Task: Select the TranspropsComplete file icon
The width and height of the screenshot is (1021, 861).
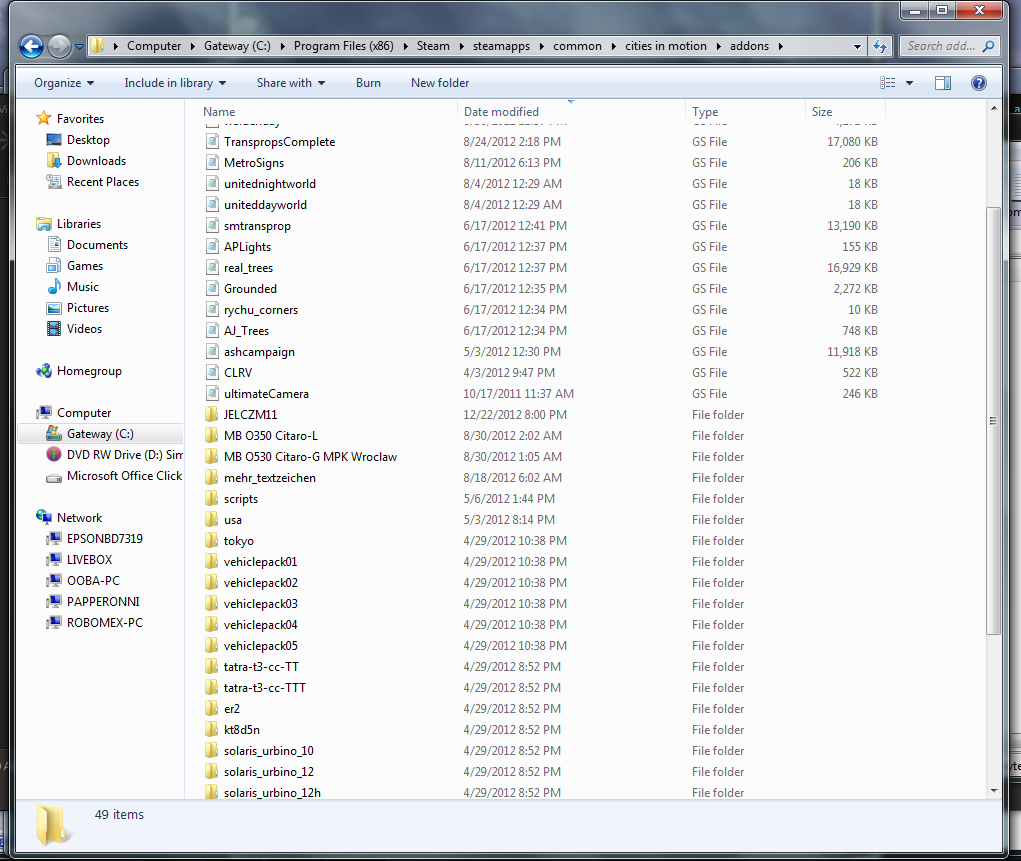Action: point(212,141)
